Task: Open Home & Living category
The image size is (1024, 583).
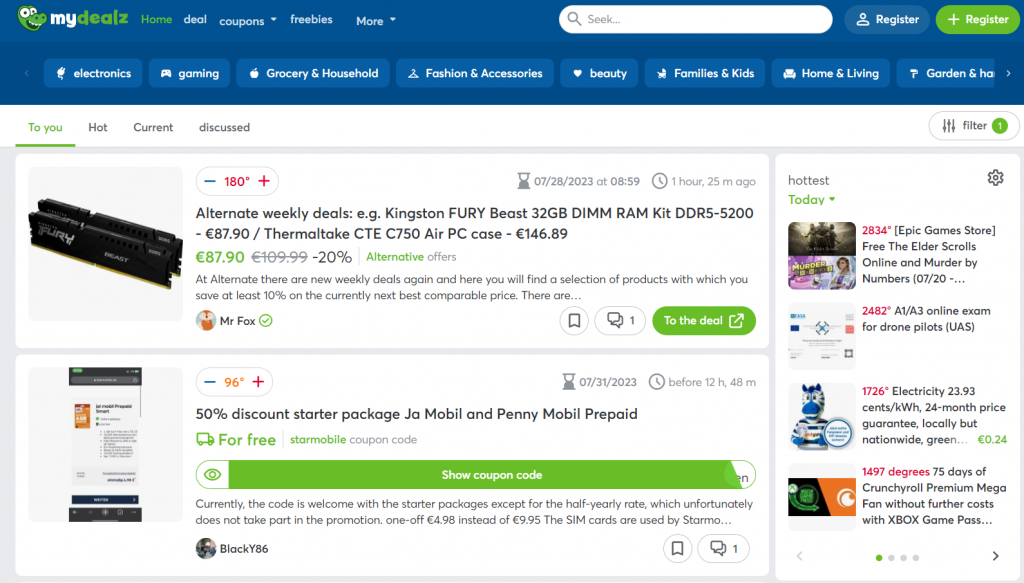Action: (x=831, y=73)
